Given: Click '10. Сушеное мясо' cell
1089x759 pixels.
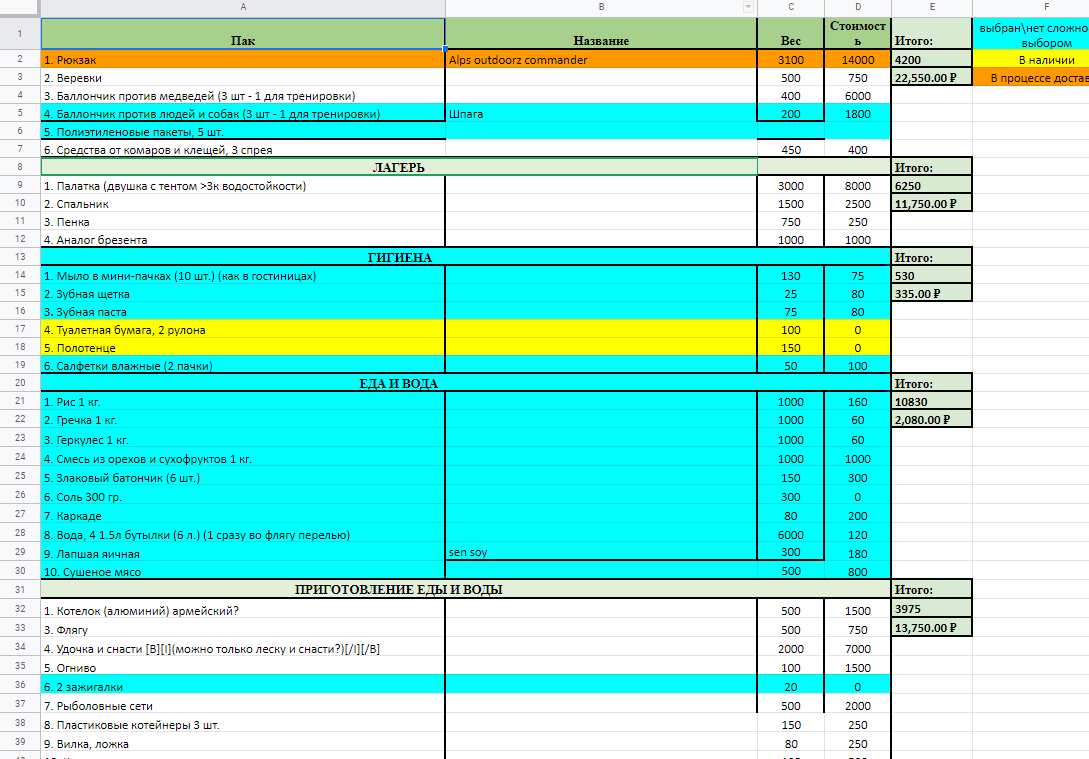Looking at the screenshot, I should pos(243,572).
